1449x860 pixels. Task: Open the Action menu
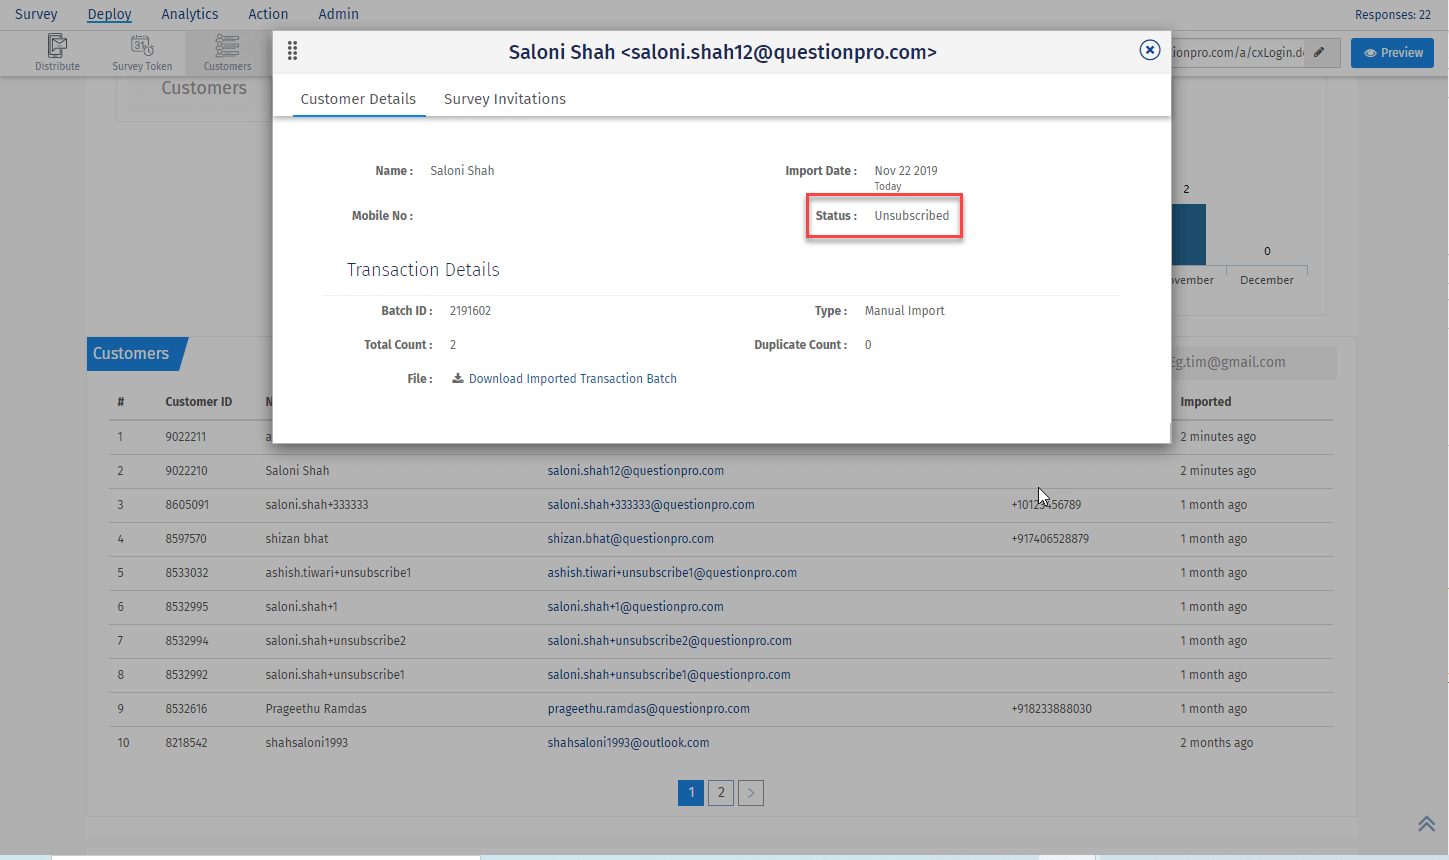268,14
